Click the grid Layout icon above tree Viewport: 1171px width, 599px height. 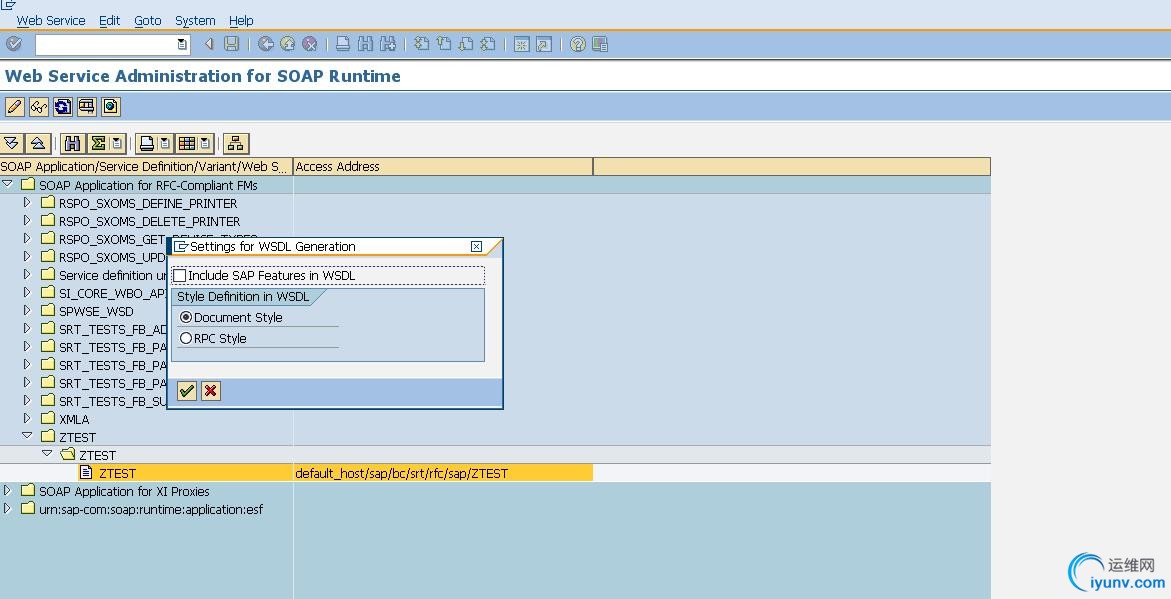pos(187,143)
